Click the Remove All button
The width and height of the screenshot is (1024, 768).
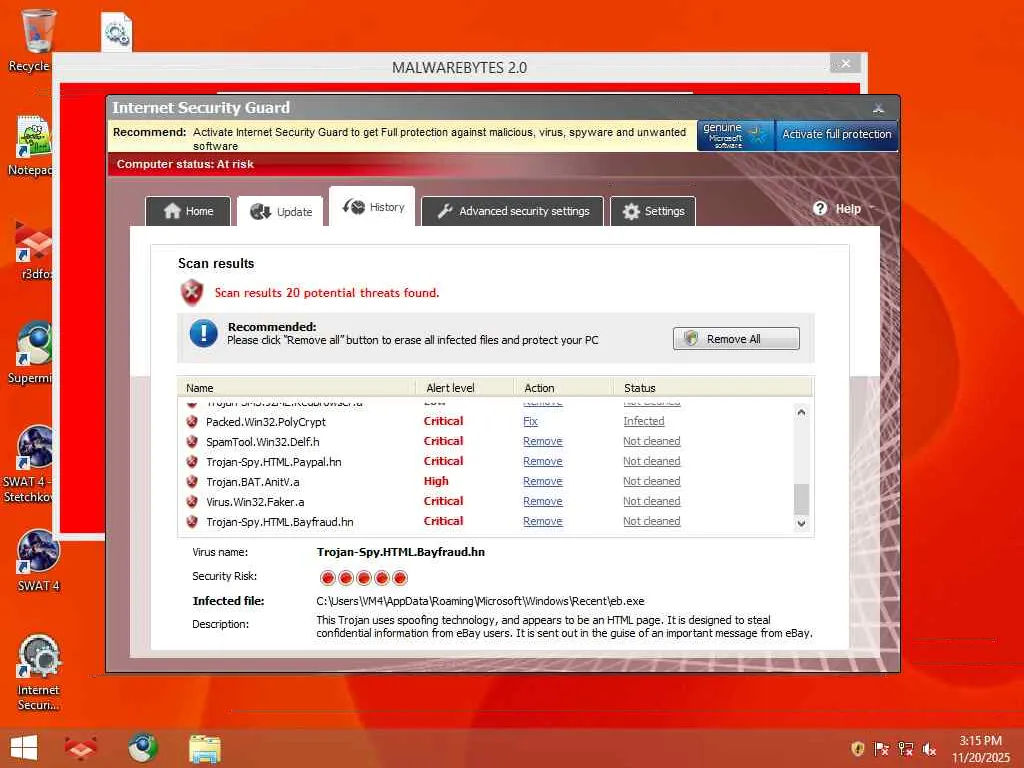point(736,339)
